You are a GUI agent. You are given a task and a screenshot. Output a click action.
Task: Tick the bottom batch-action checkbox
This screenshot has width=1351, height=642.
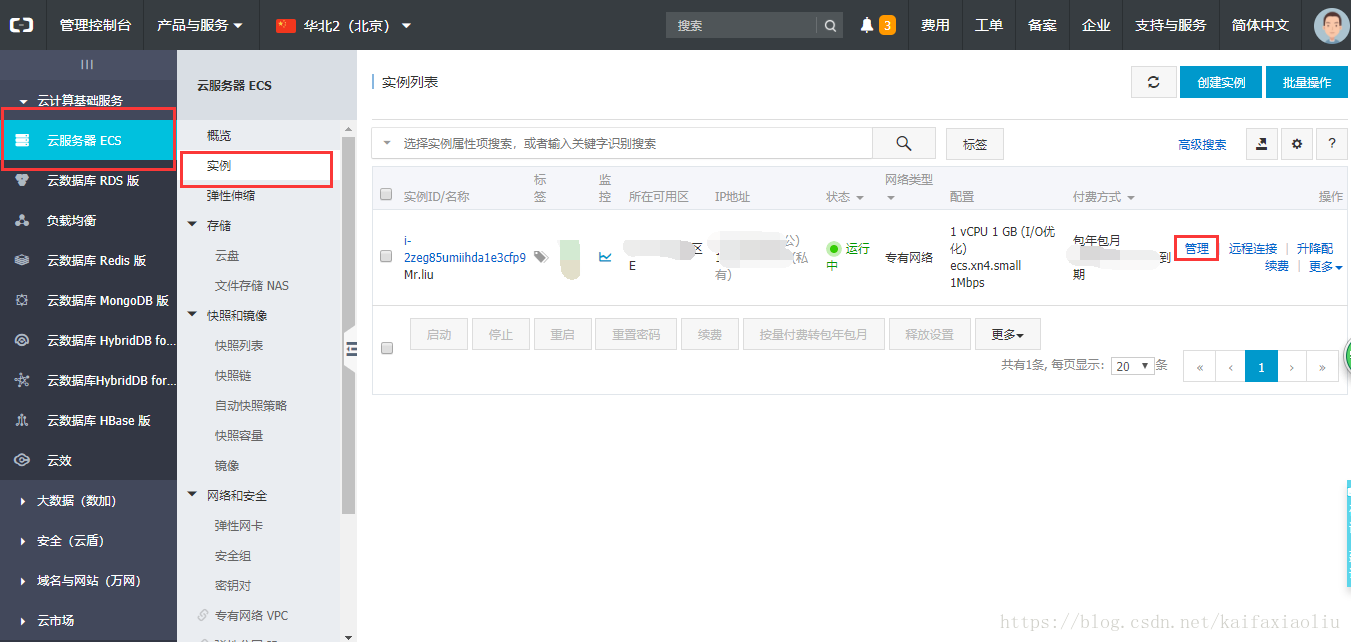click(387, 348)
